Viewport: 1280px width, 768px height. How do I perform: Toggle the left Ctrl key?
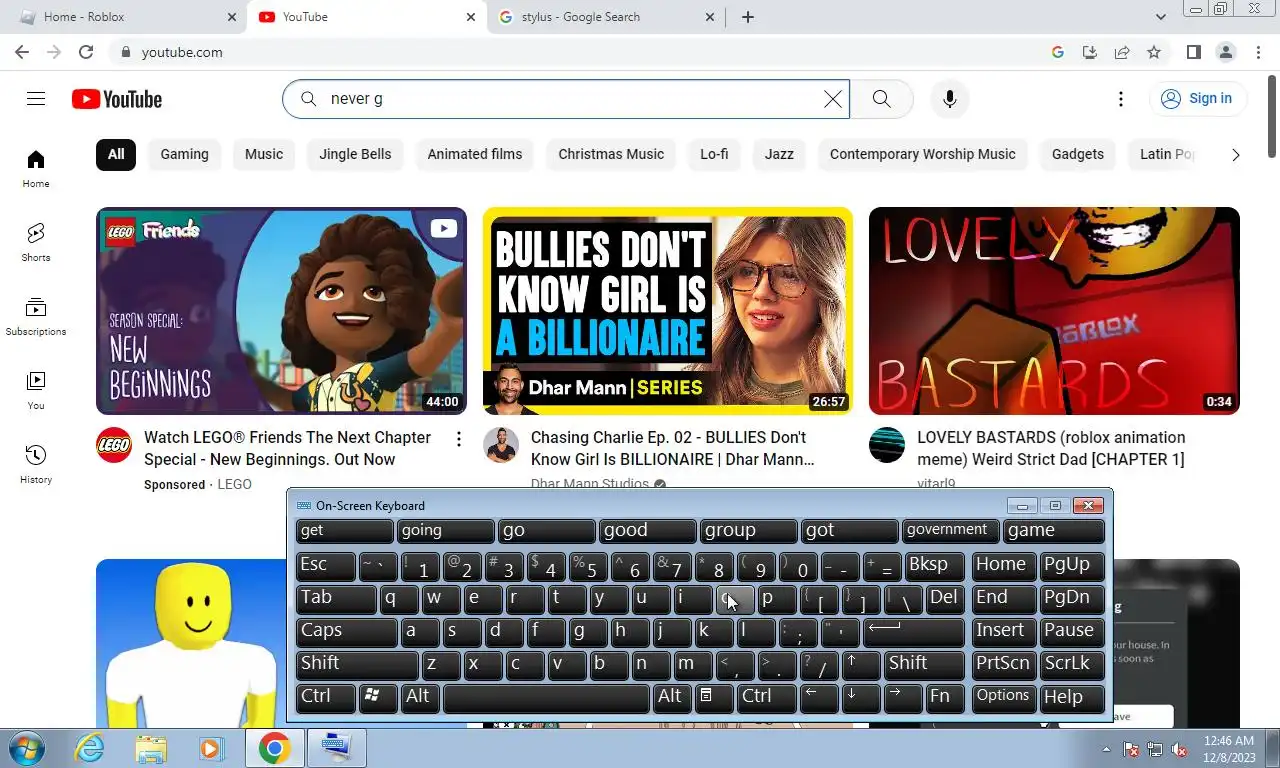coord(325,697)
